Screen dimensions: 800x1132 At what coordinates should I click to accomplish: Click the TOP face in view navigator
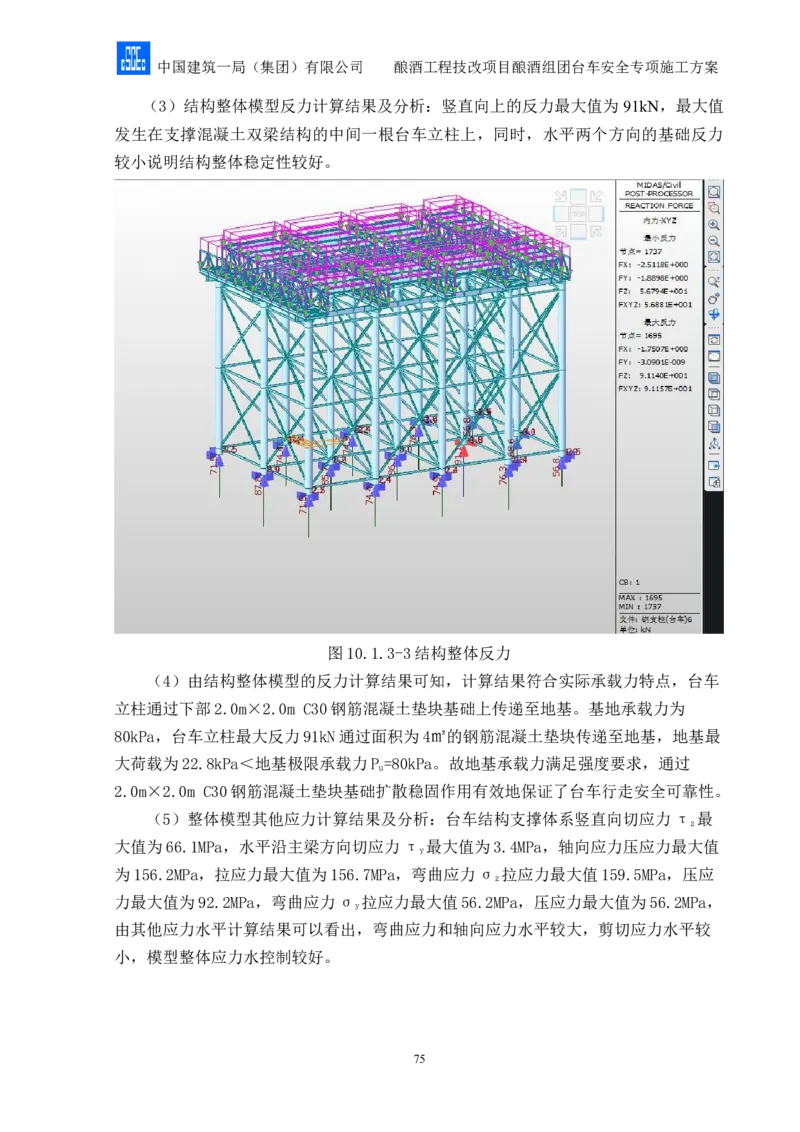[x=579, y=214]
